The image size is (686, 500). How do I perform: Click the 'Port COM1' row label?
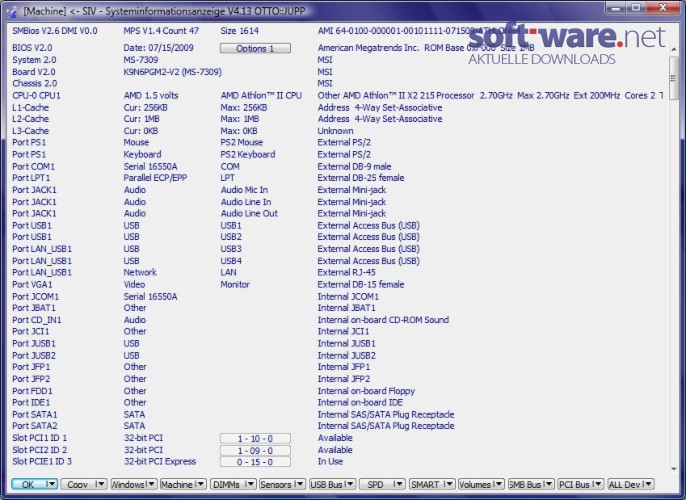[x=33, y=166]
